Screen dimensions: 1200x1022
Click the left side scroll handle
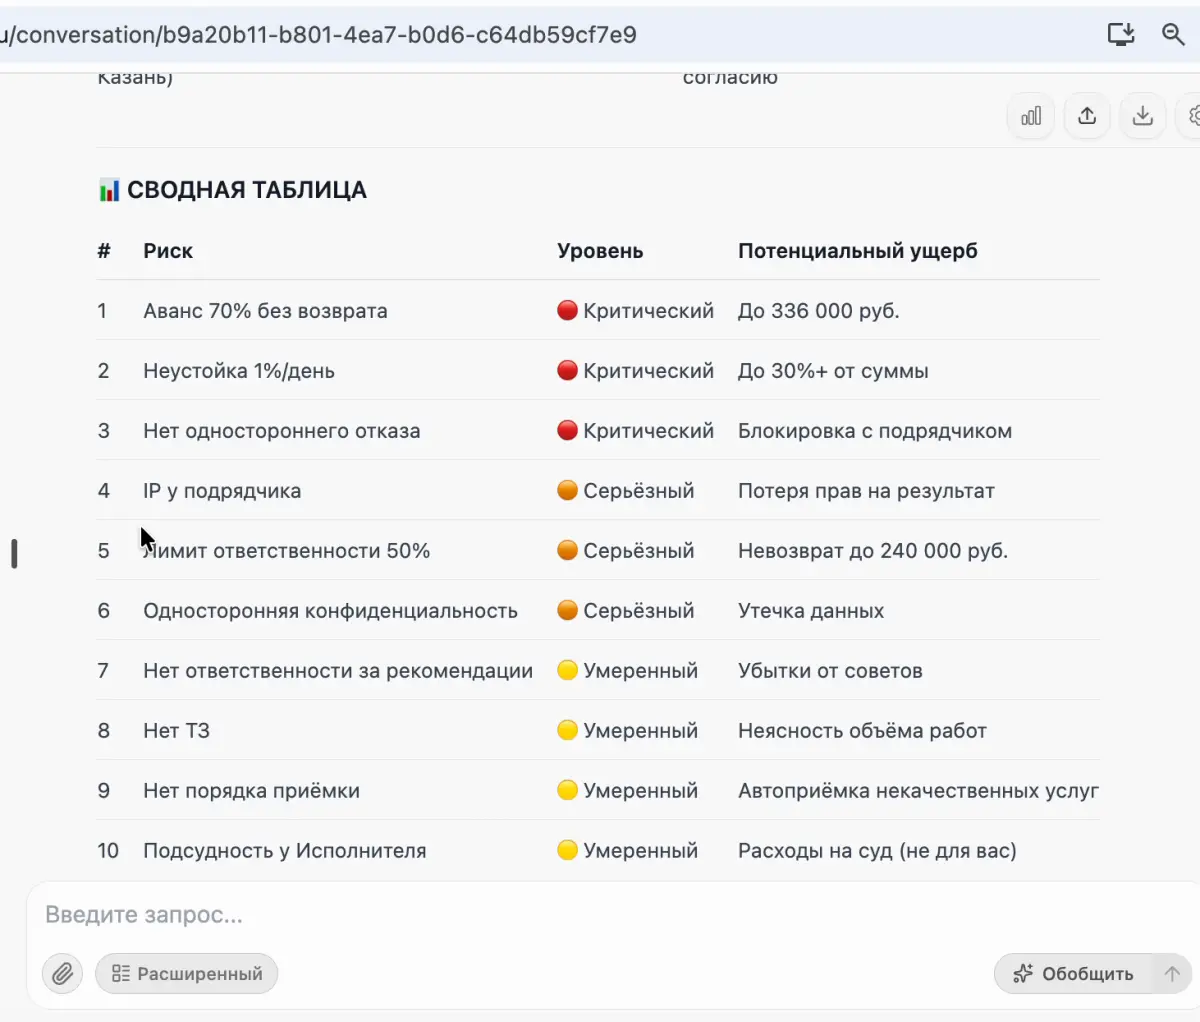[14, 553]
